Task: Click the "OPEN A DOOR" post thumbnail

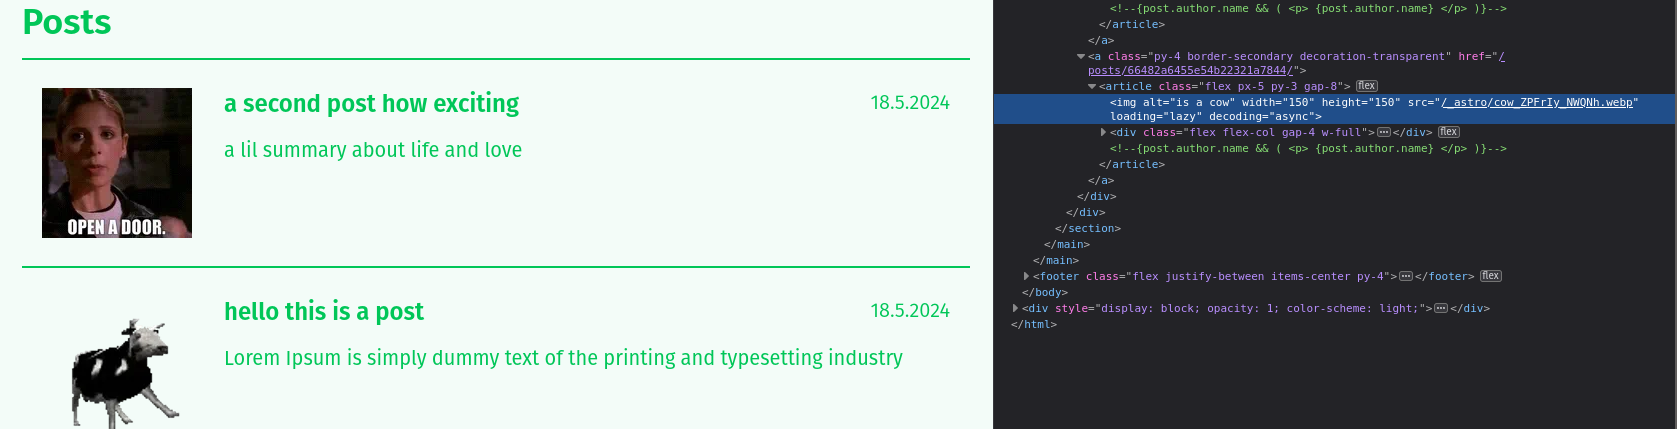Action: 117,163
